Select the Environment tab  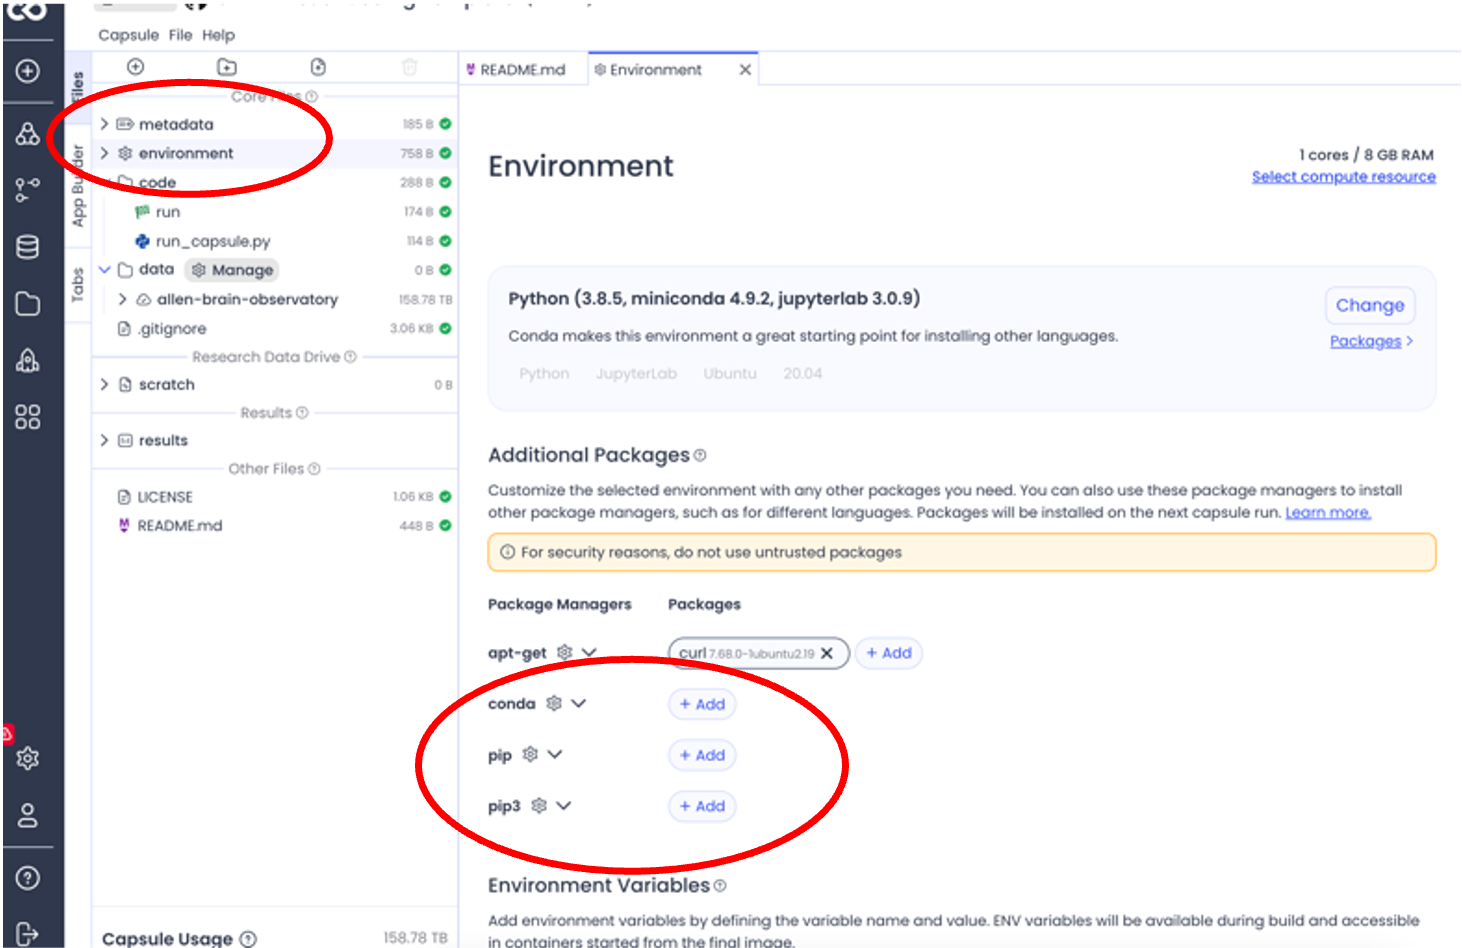click(x=656, y=69)
